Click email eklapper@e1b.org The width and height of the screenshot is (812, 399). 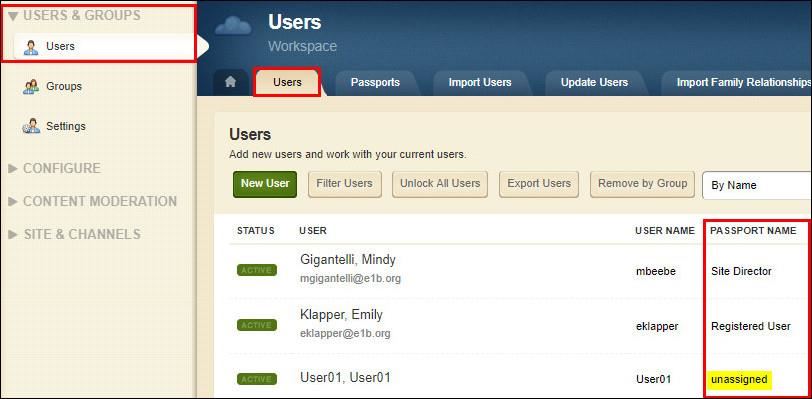[x=345, y=333]
